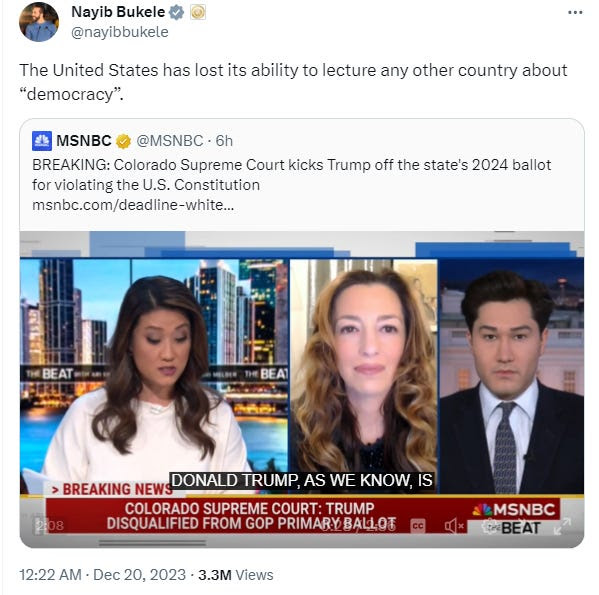The image size is (599, 595).
Task: Click the gold affiliation badge next to the name
Action: point(198,12)
